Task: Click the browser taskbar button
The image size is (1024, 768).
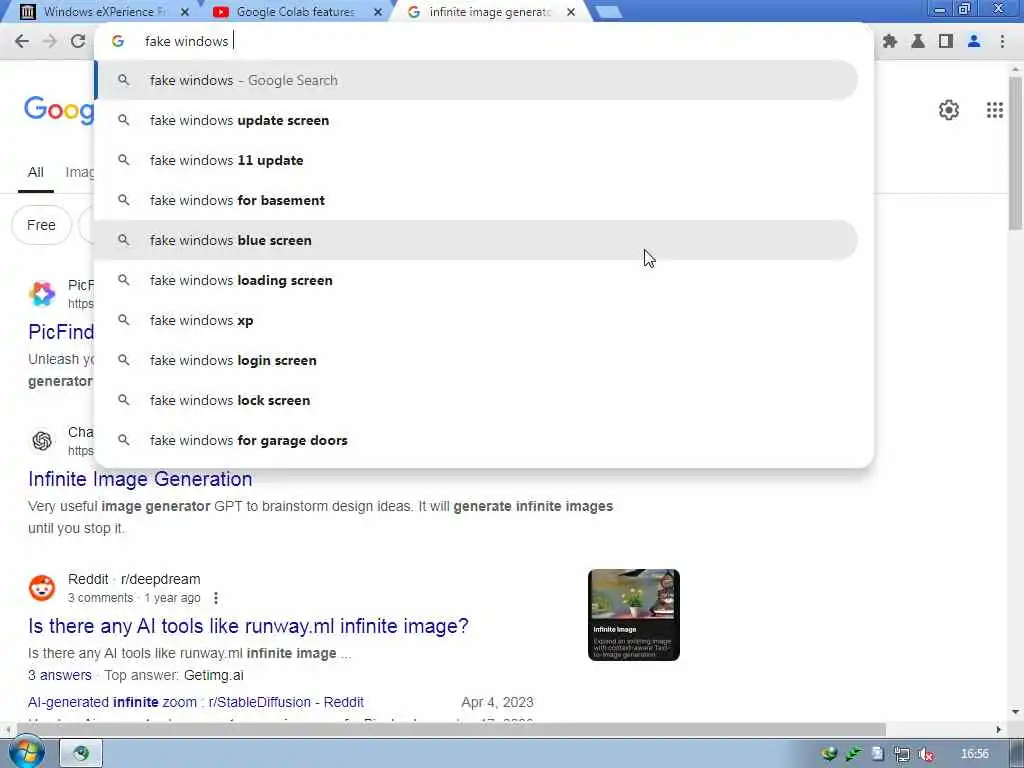Action: click(82, 754)
